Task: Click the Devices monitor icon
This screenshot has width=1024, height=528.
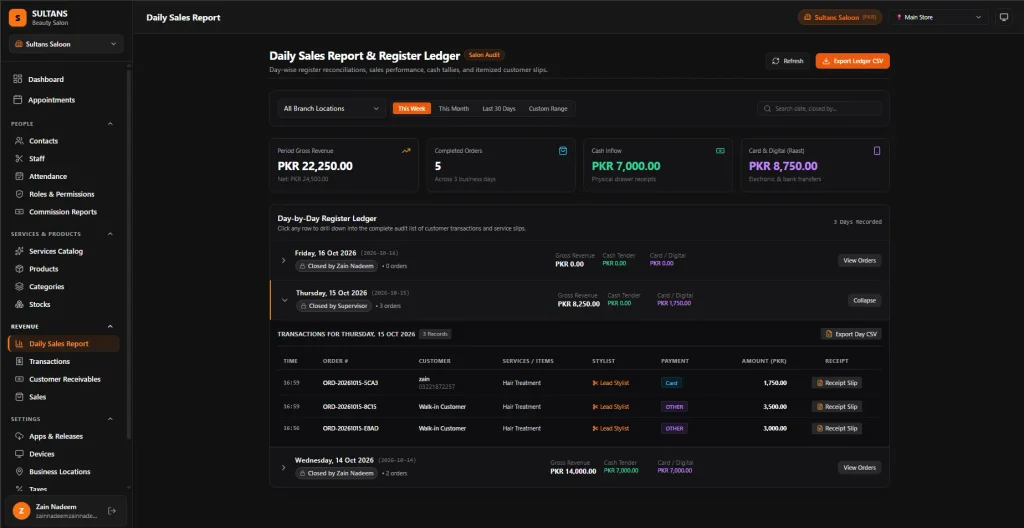Action: click(18, 454)
